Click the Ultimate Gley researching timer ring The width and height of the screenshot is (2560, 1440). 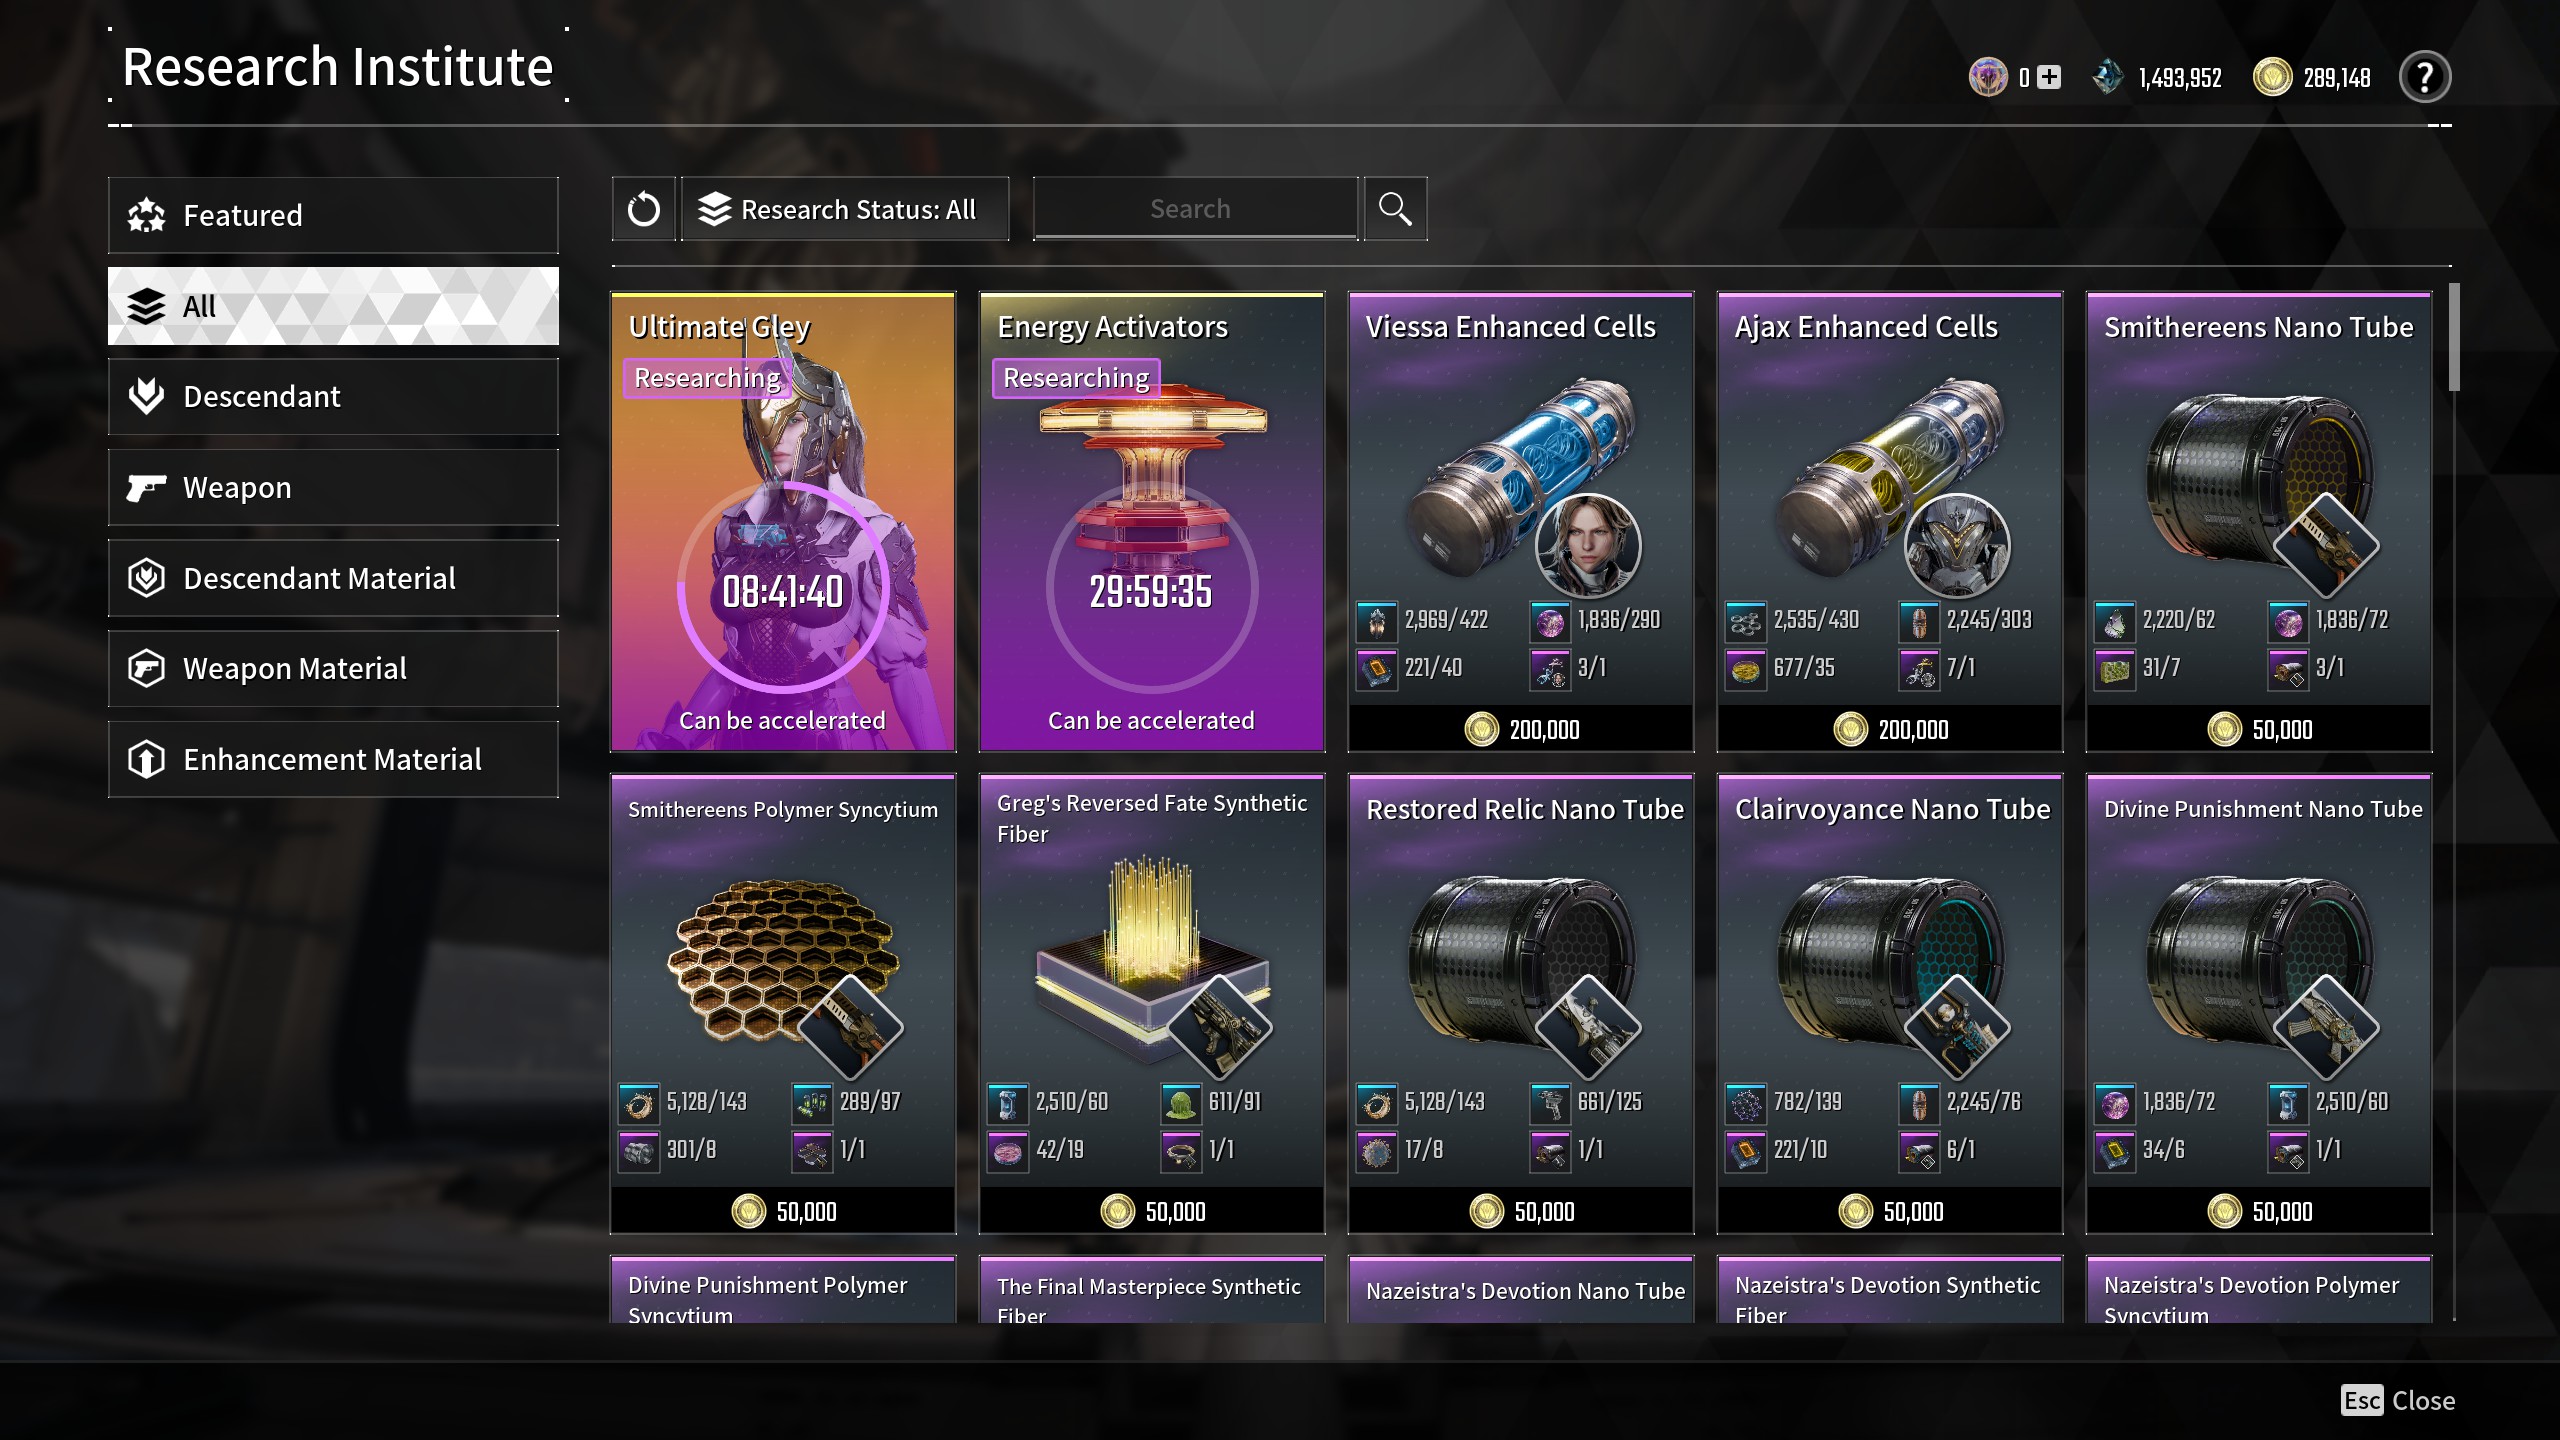click(x=783, y=588)
